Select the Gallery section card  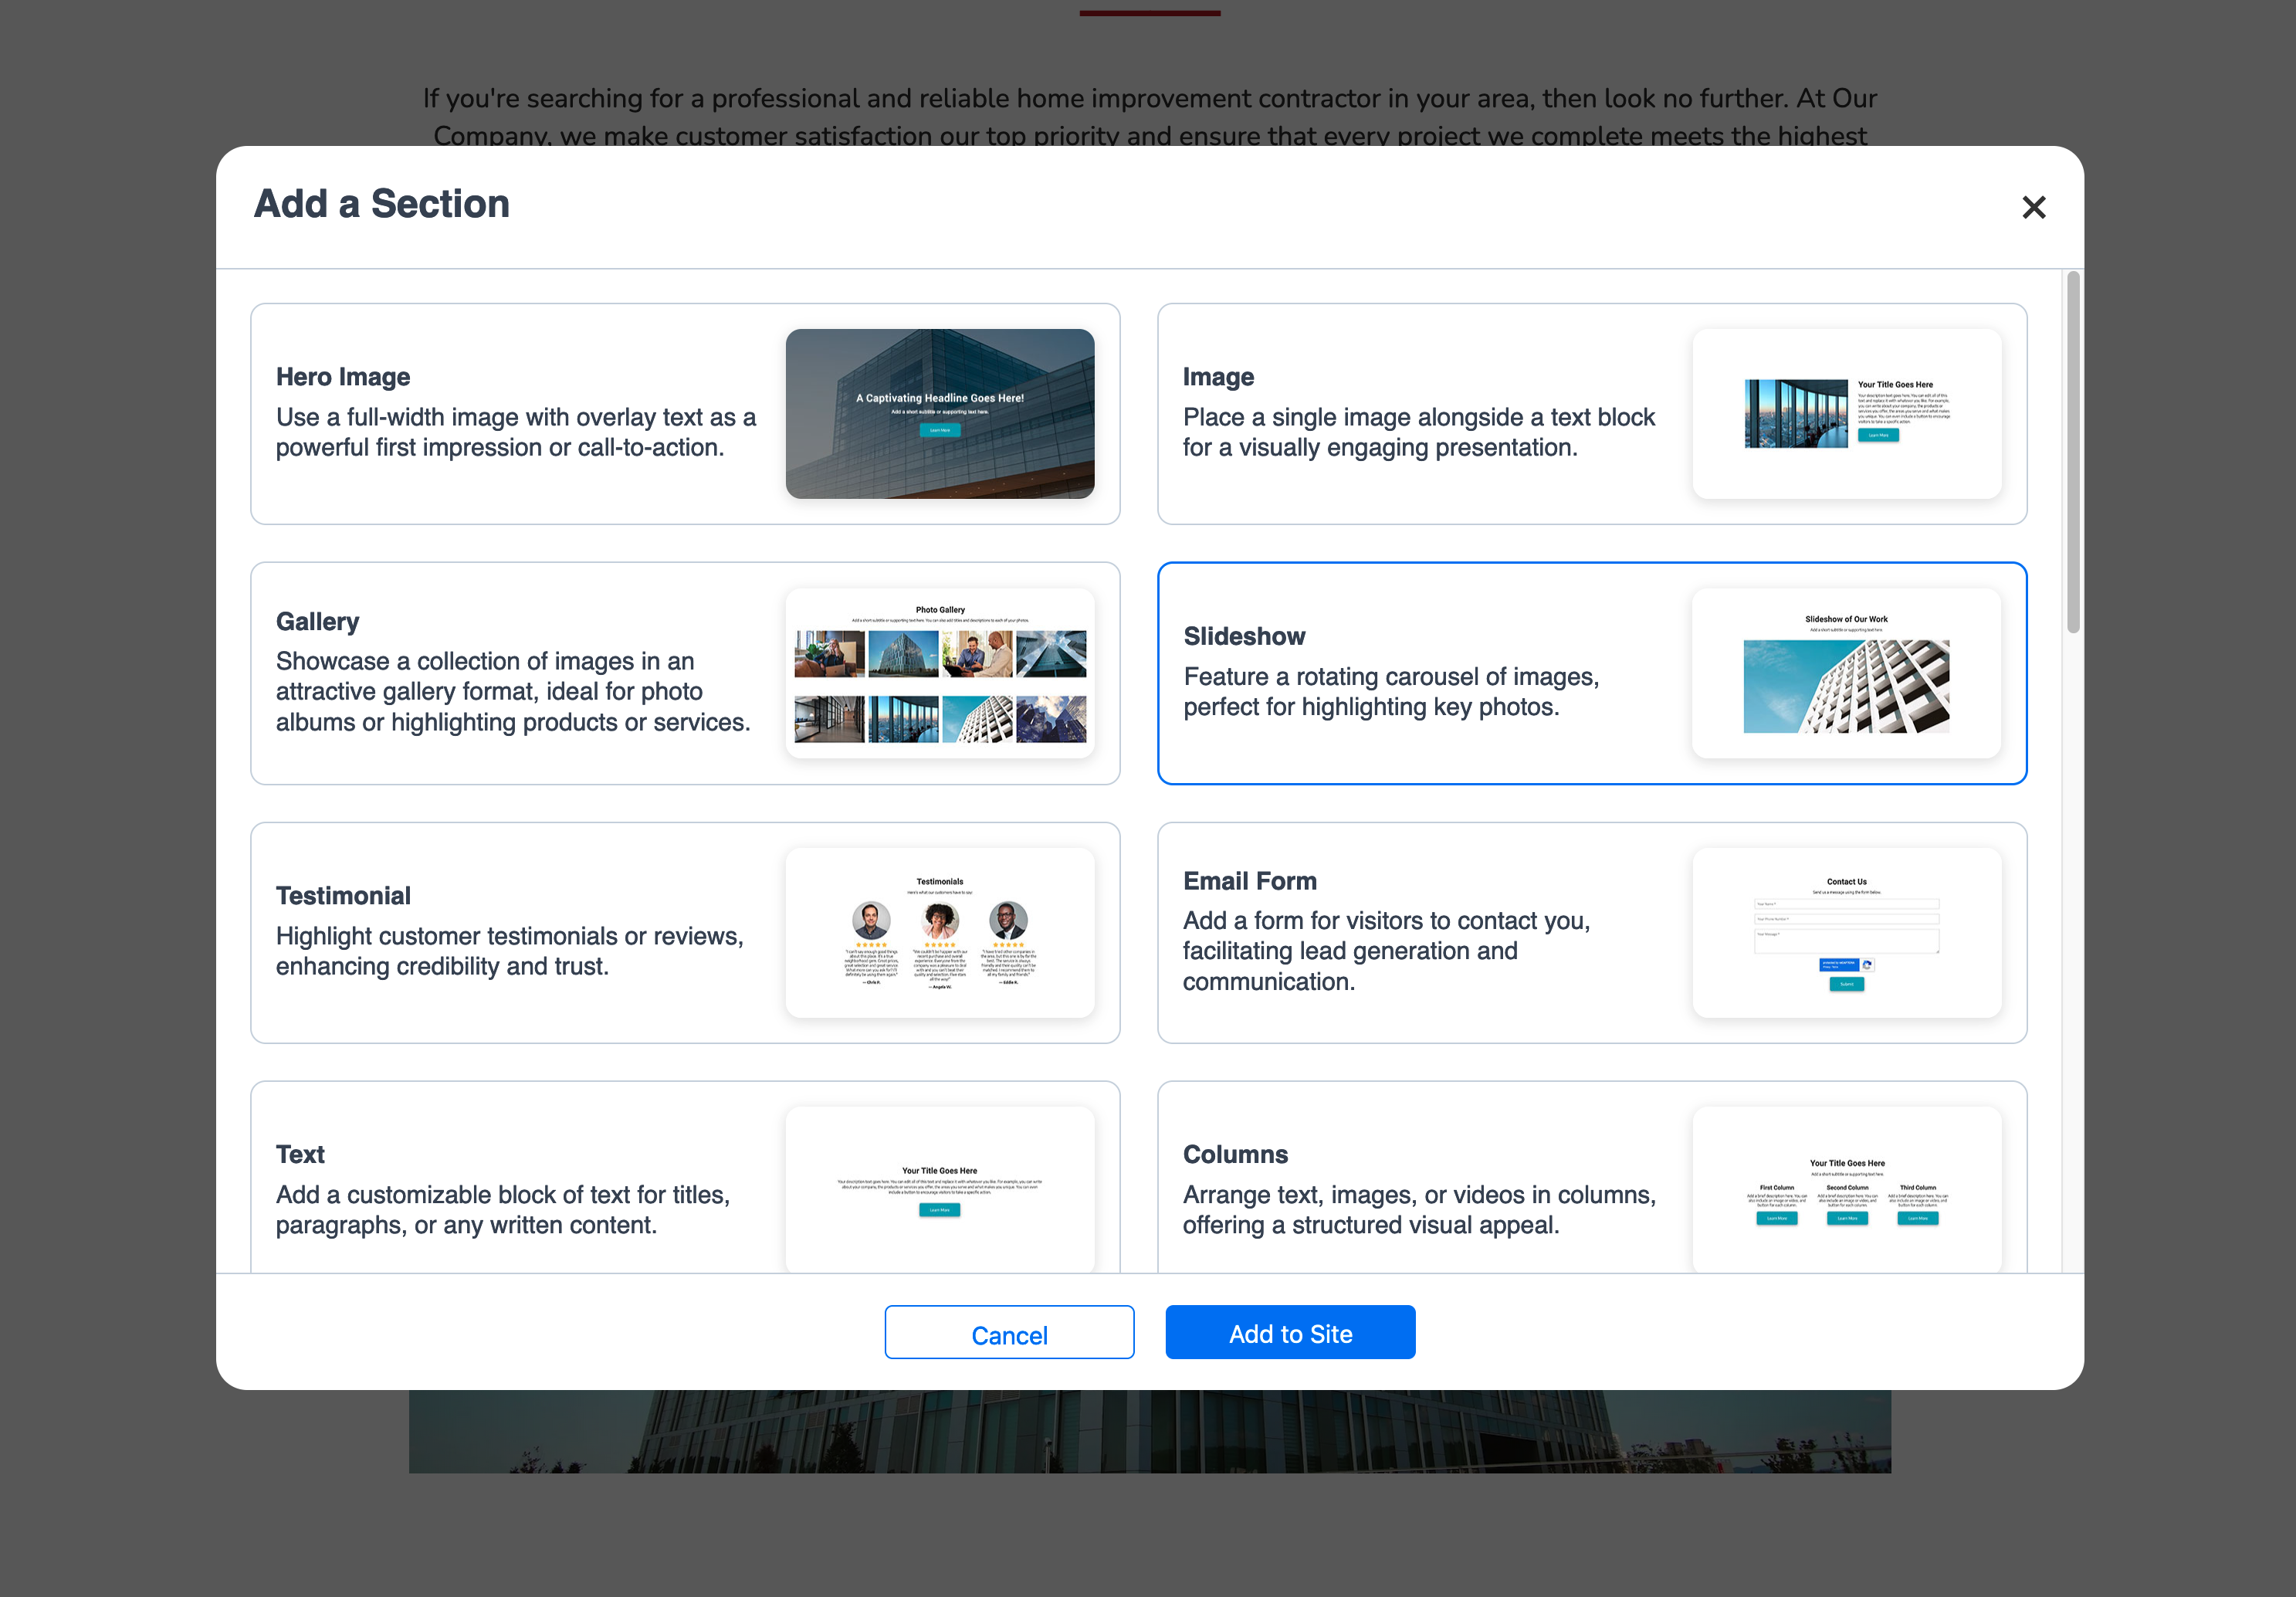tap(685, 673)
